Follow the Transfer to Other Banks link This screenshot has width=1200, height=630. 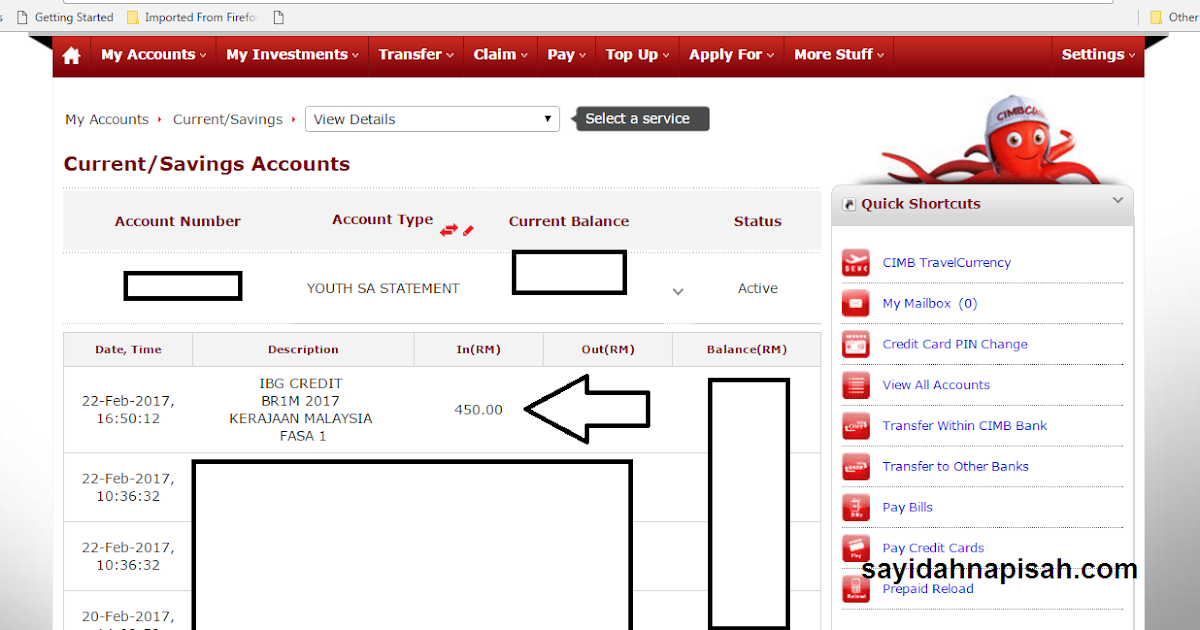coord(955,467)
